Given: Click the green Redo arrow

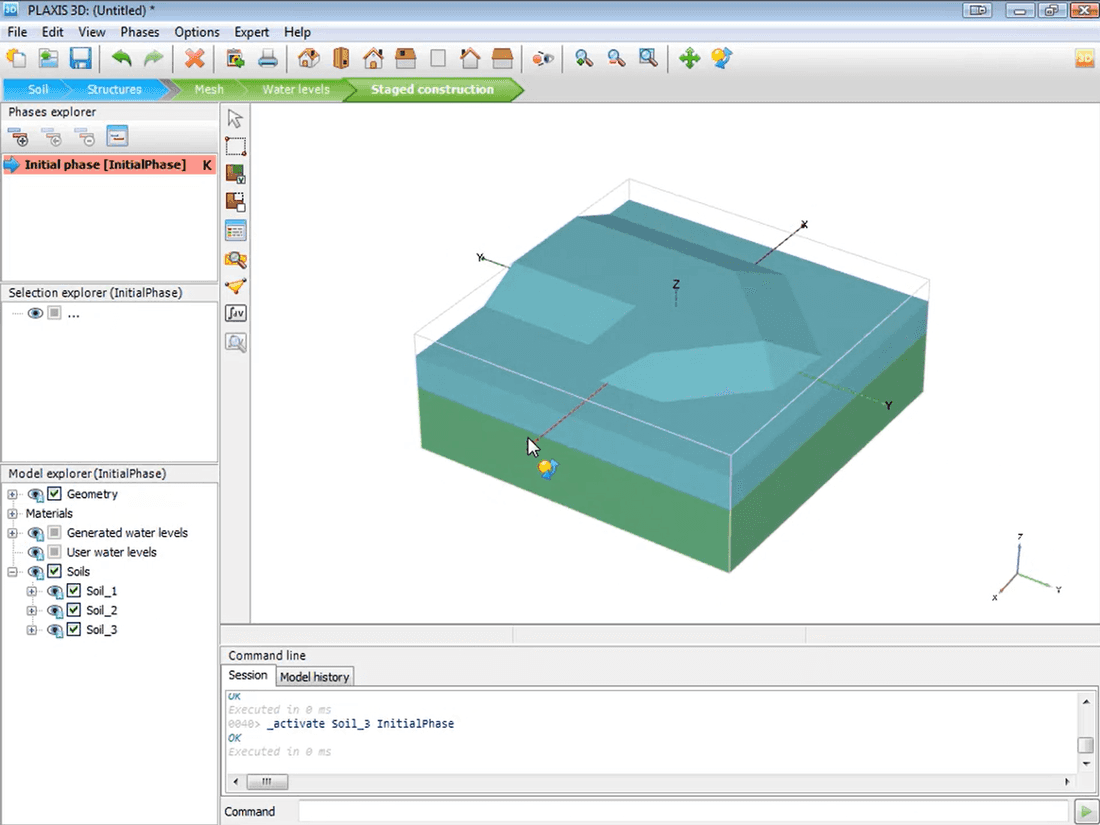Looking at the screenshot, I should coord(153,58).
